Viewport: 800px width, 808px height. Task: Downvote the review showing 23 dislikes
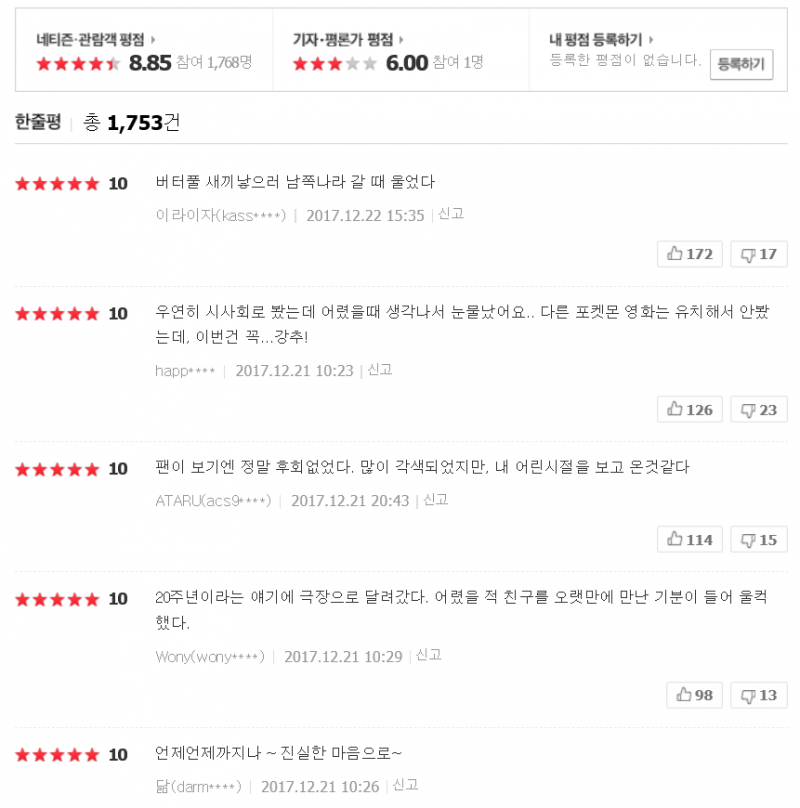coord(758,409)
